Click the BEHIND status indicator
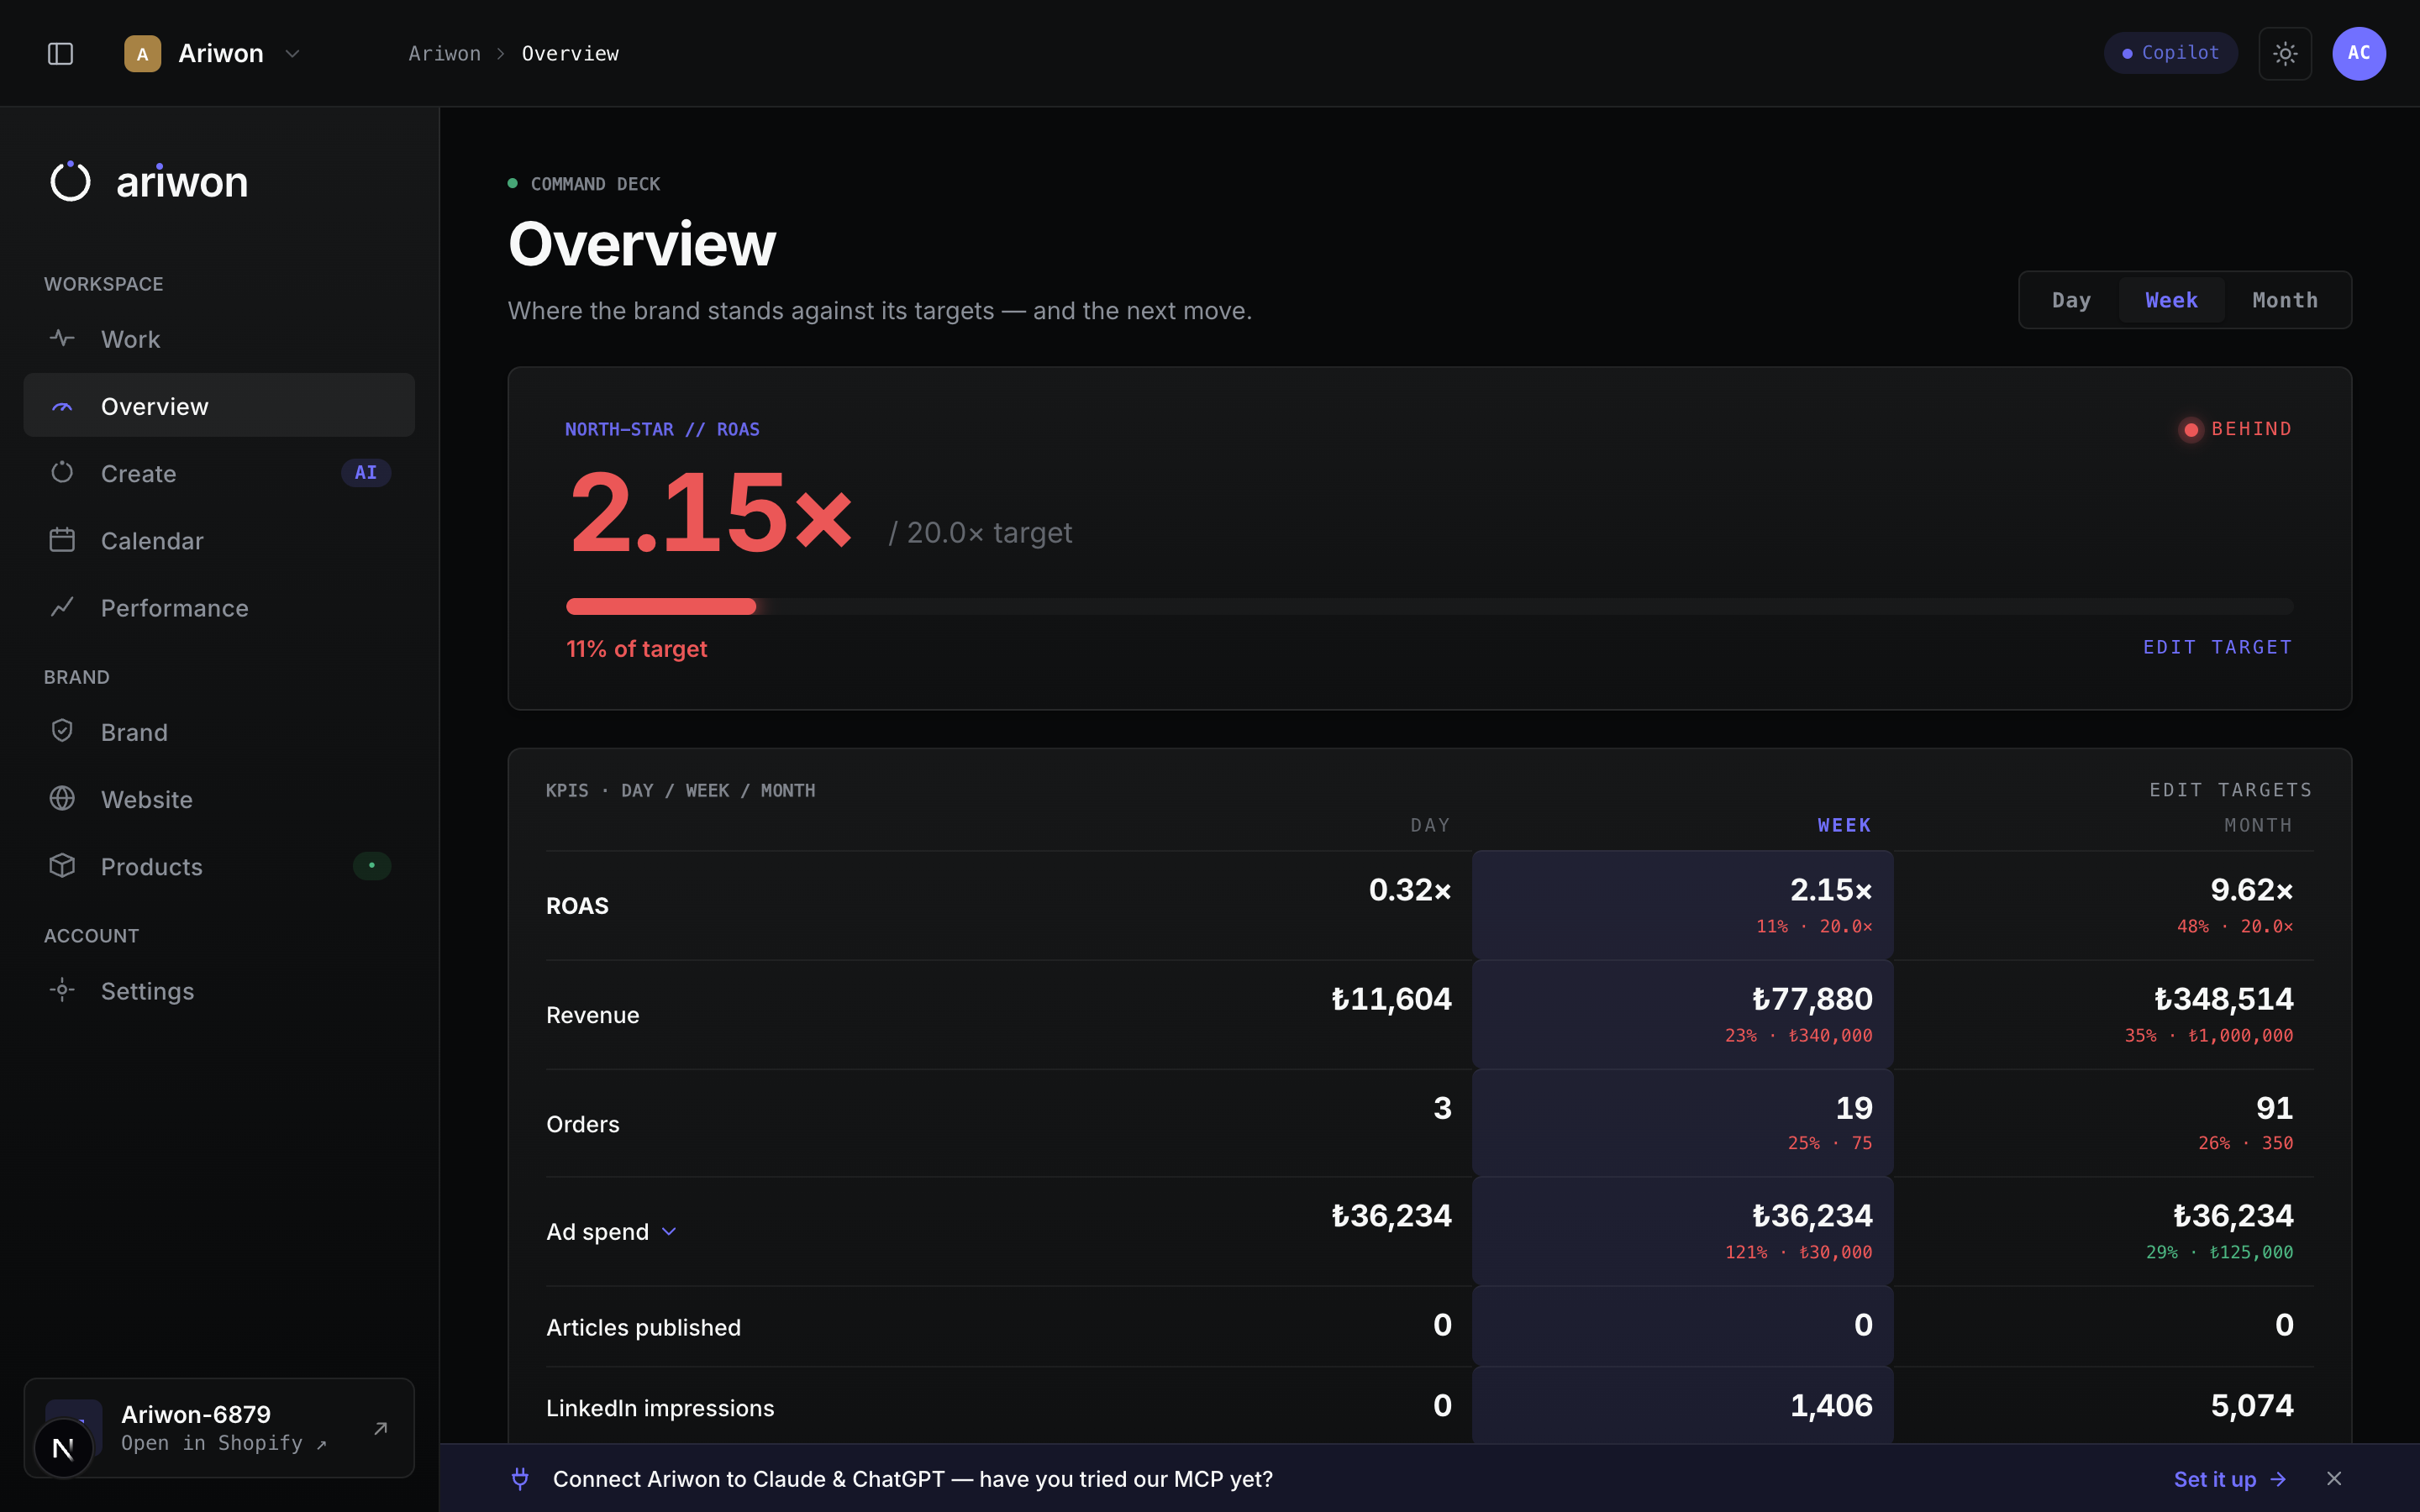The height and width of the screenshot is (1512, 2420). 2236,429
